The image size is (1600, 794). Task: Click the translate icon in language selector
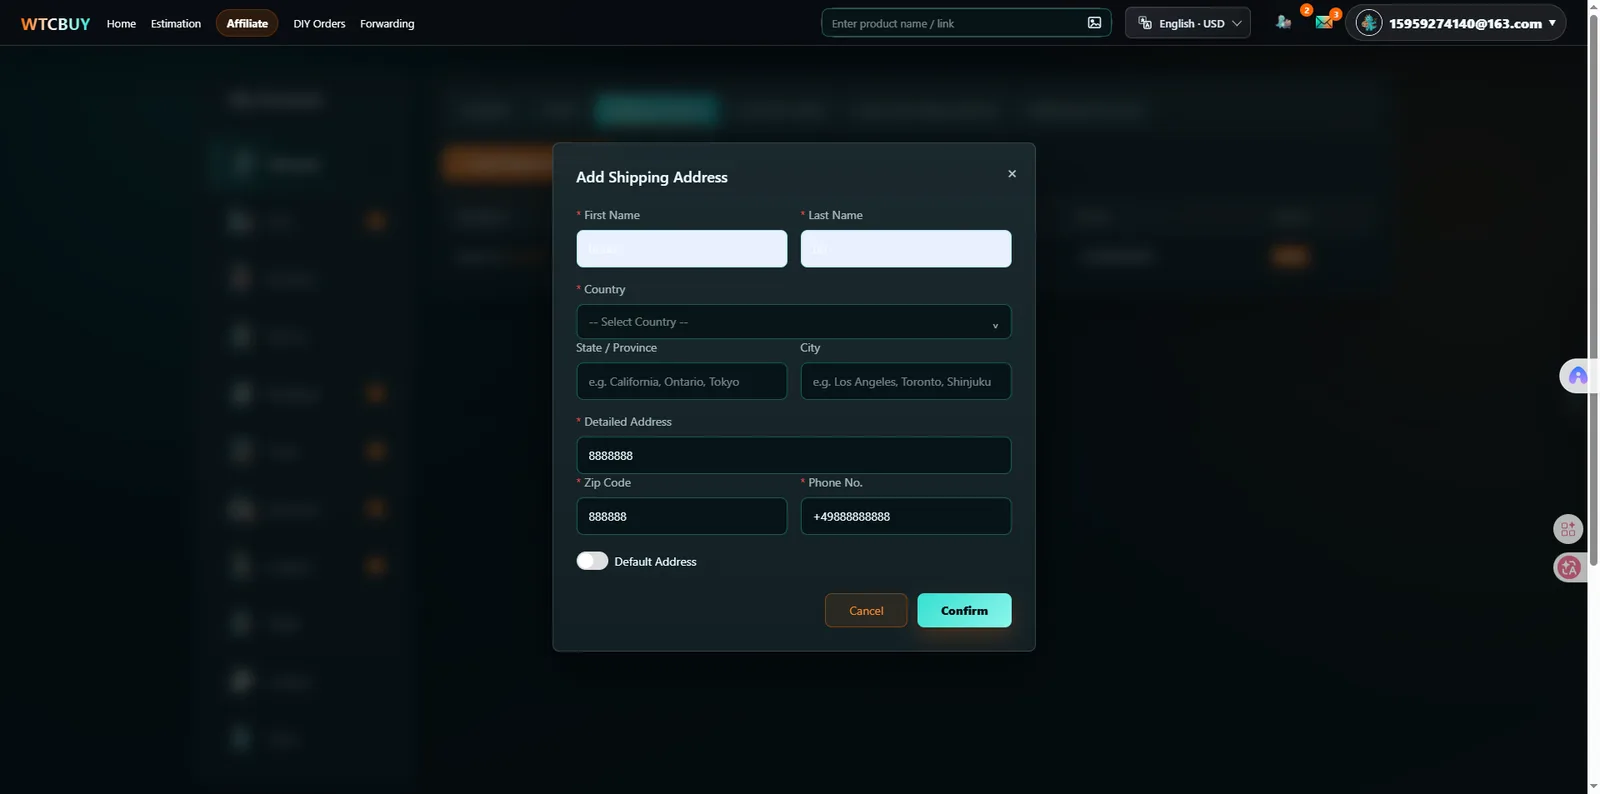click(x=1145, y=23)
